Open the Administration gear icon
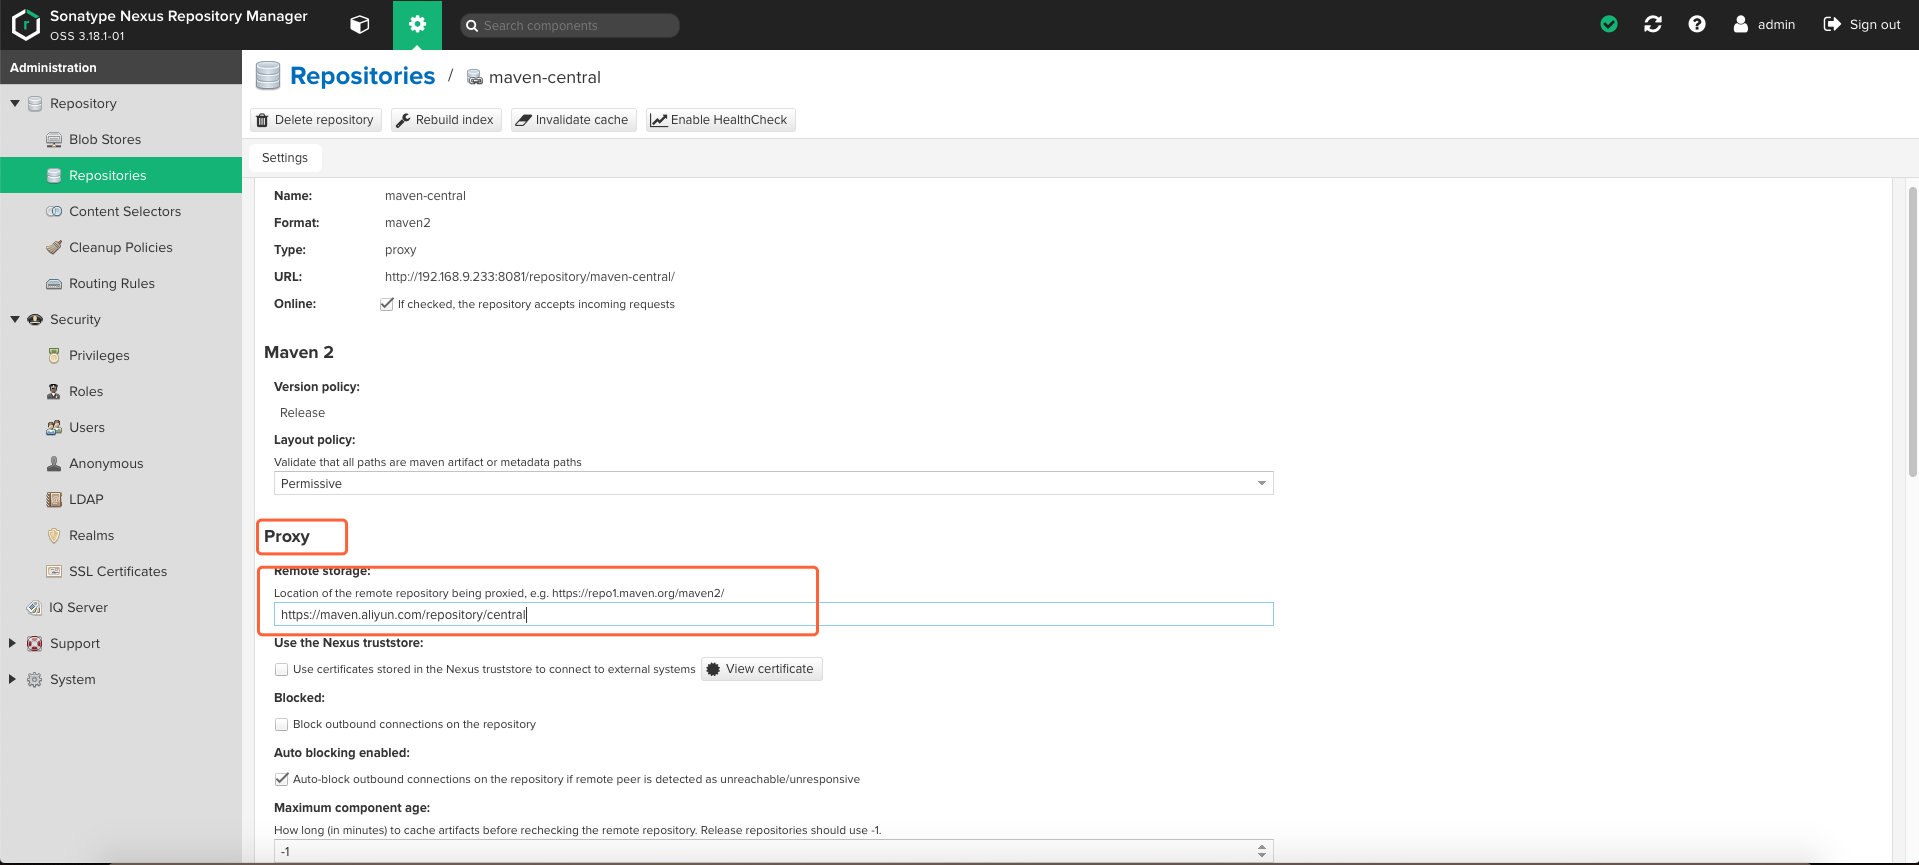The image size is (1919, 865). click(x=417, y=25)
